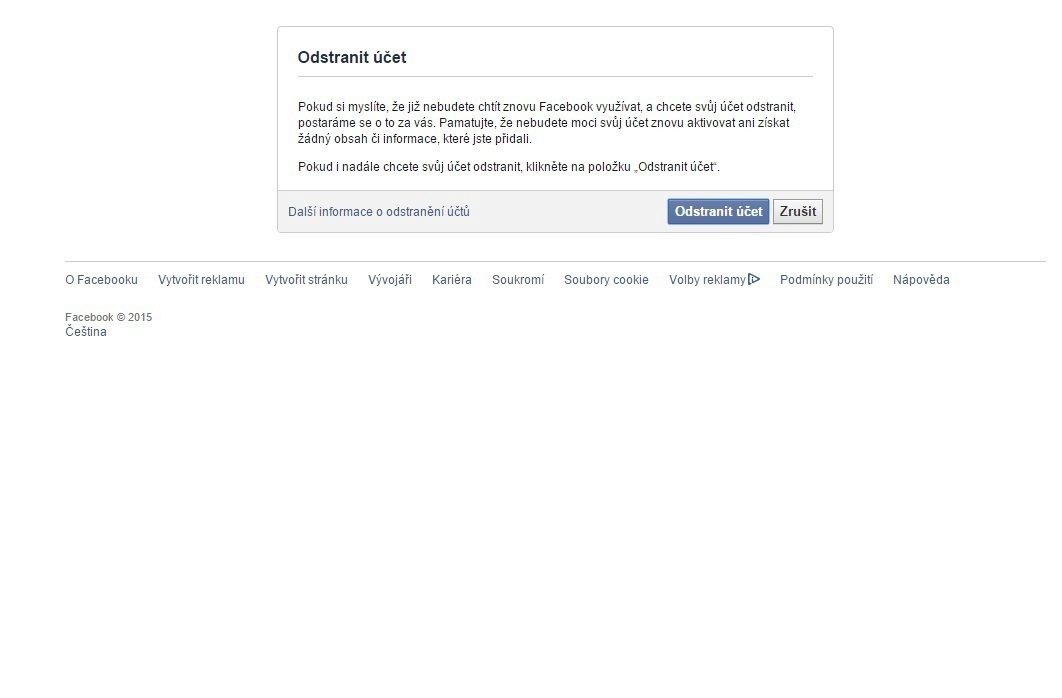
Task: Select the Soubory cookie link
Action: point(606,280)
